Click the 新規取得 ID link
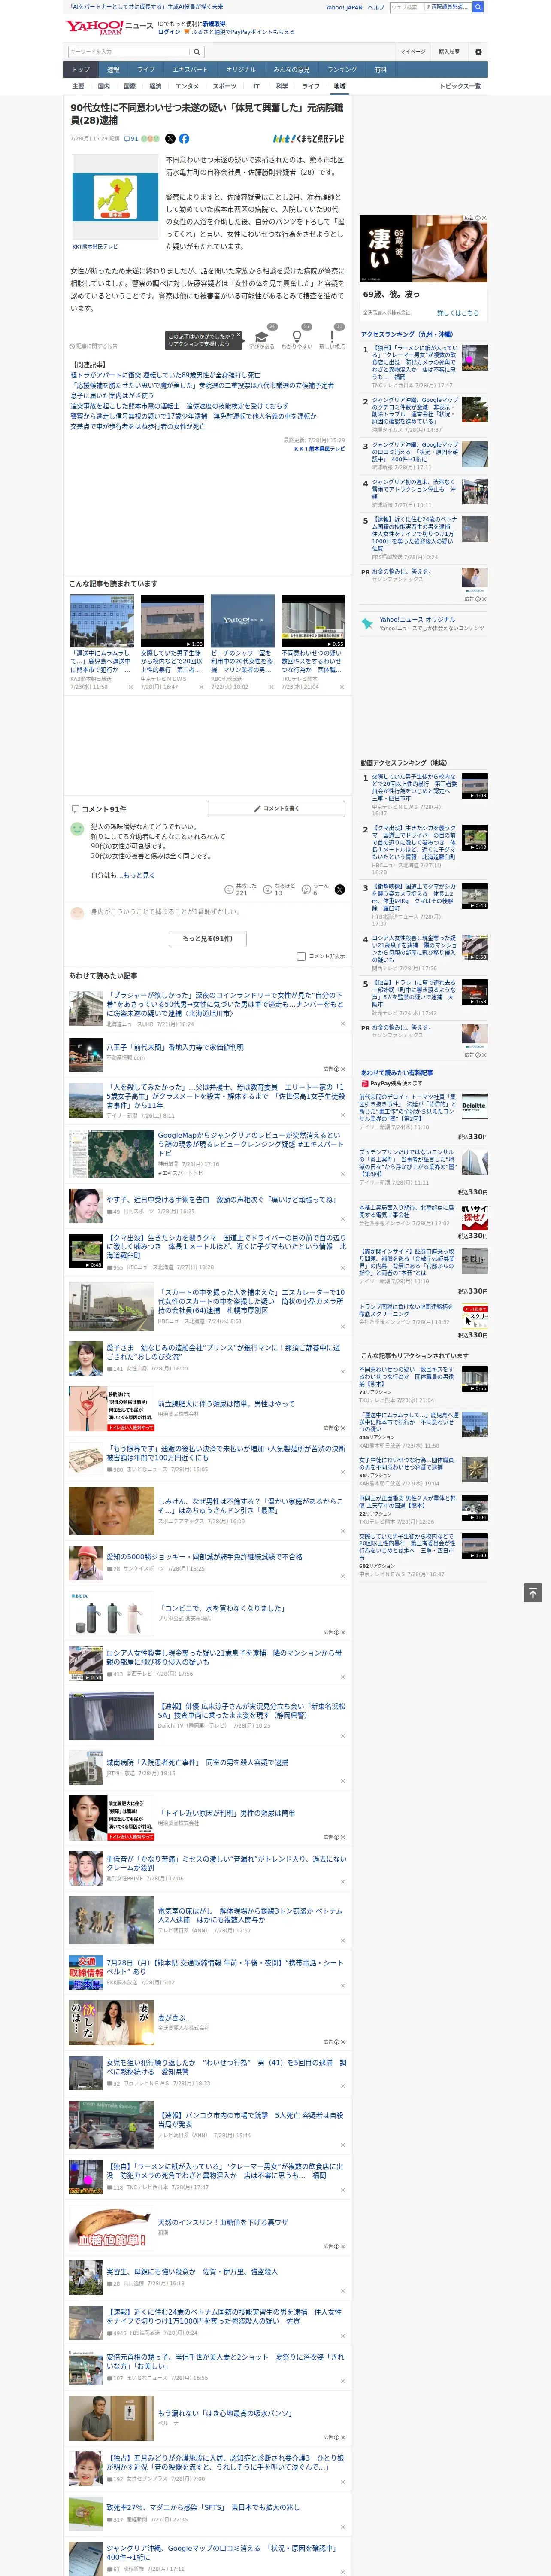The image size is (551, 2576). [x=214, y=23]
